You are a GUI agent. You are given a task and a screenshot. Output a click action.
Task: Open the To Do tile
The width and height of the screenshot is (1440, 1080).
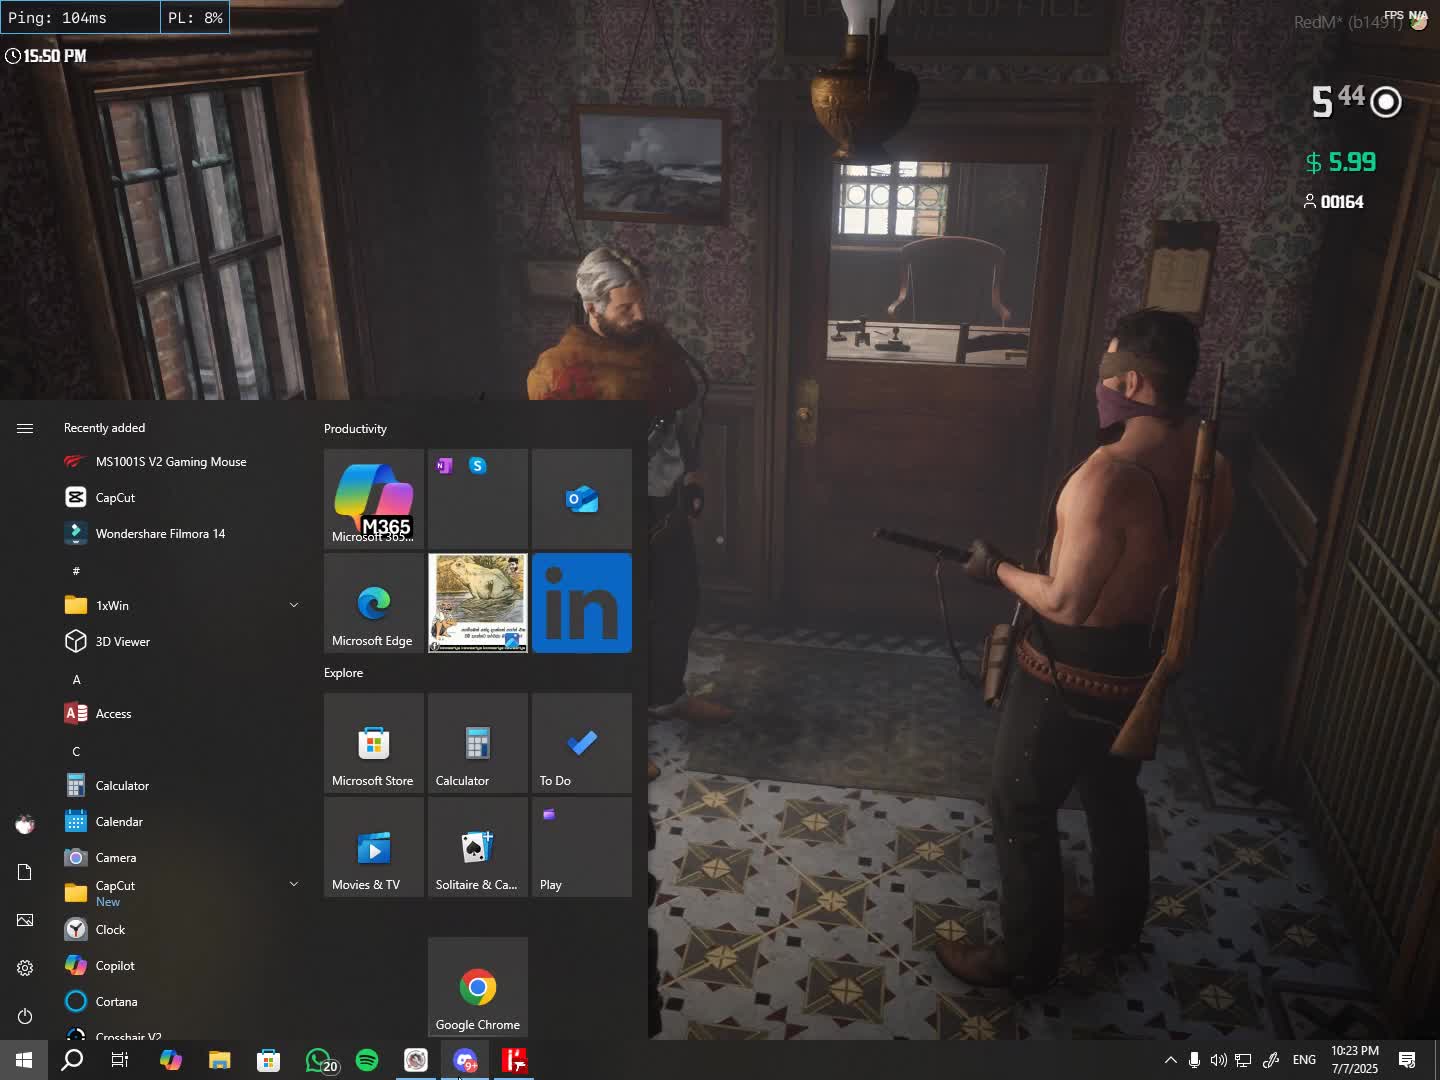point(582,743)
